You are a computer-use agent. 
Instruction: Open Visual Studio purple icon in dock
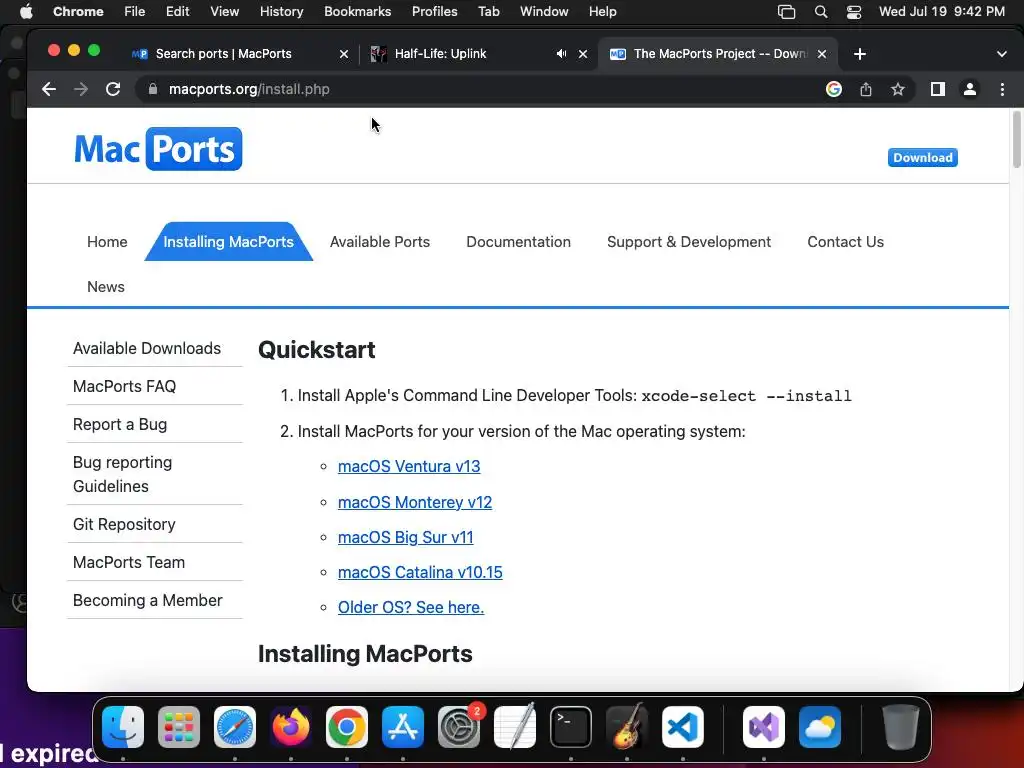(x=764, y=727)
